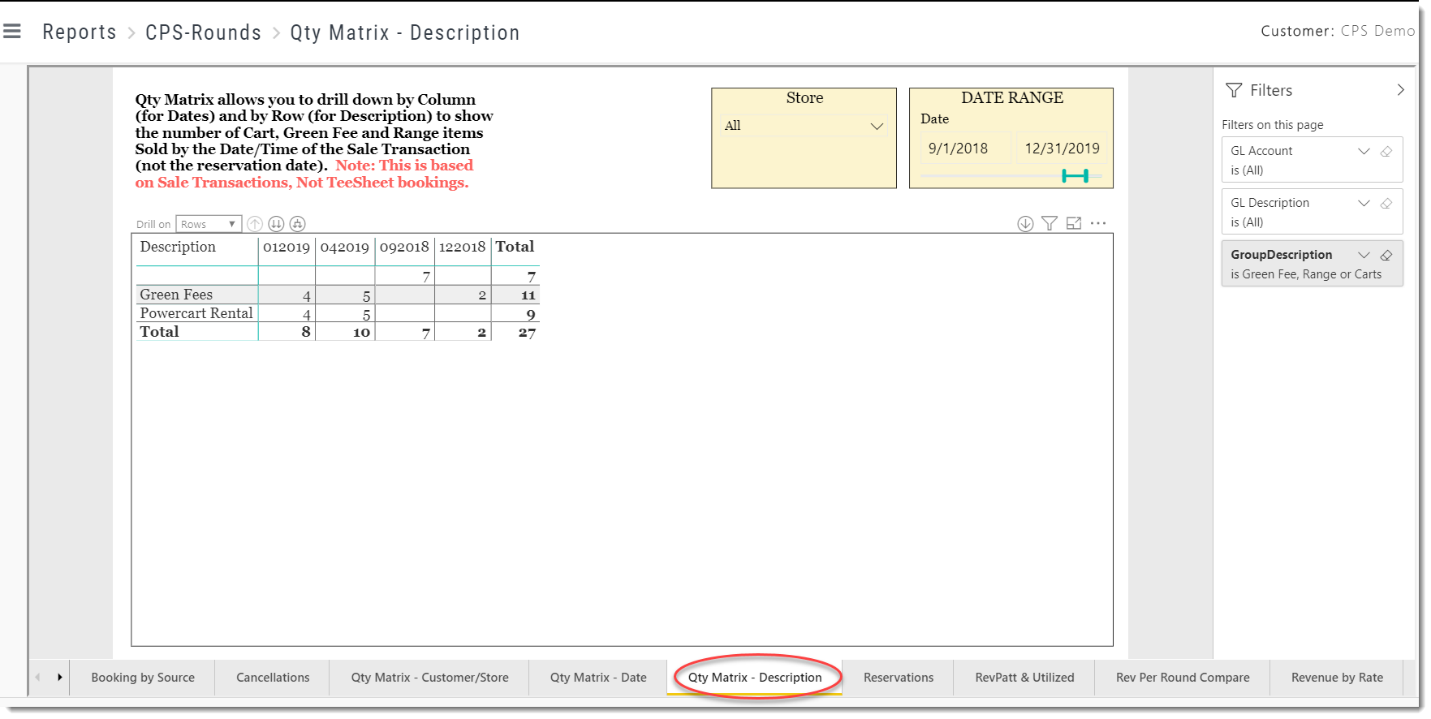
Task: Open focus mode for the matrix
Action: click(x=1074, y=224)
